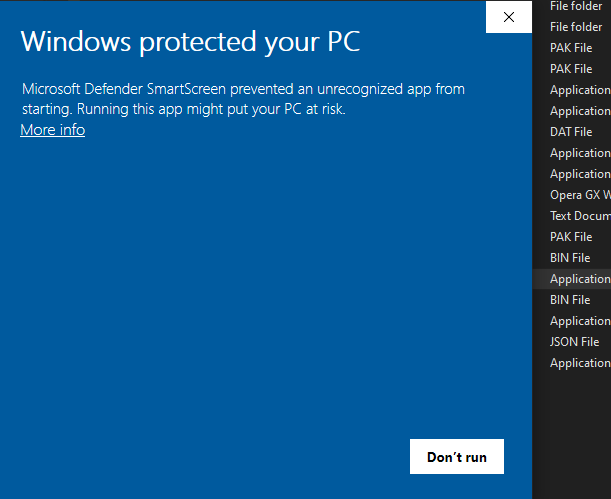
Task: Click the last Application row below JSON File
Action: tap(580, 363)
